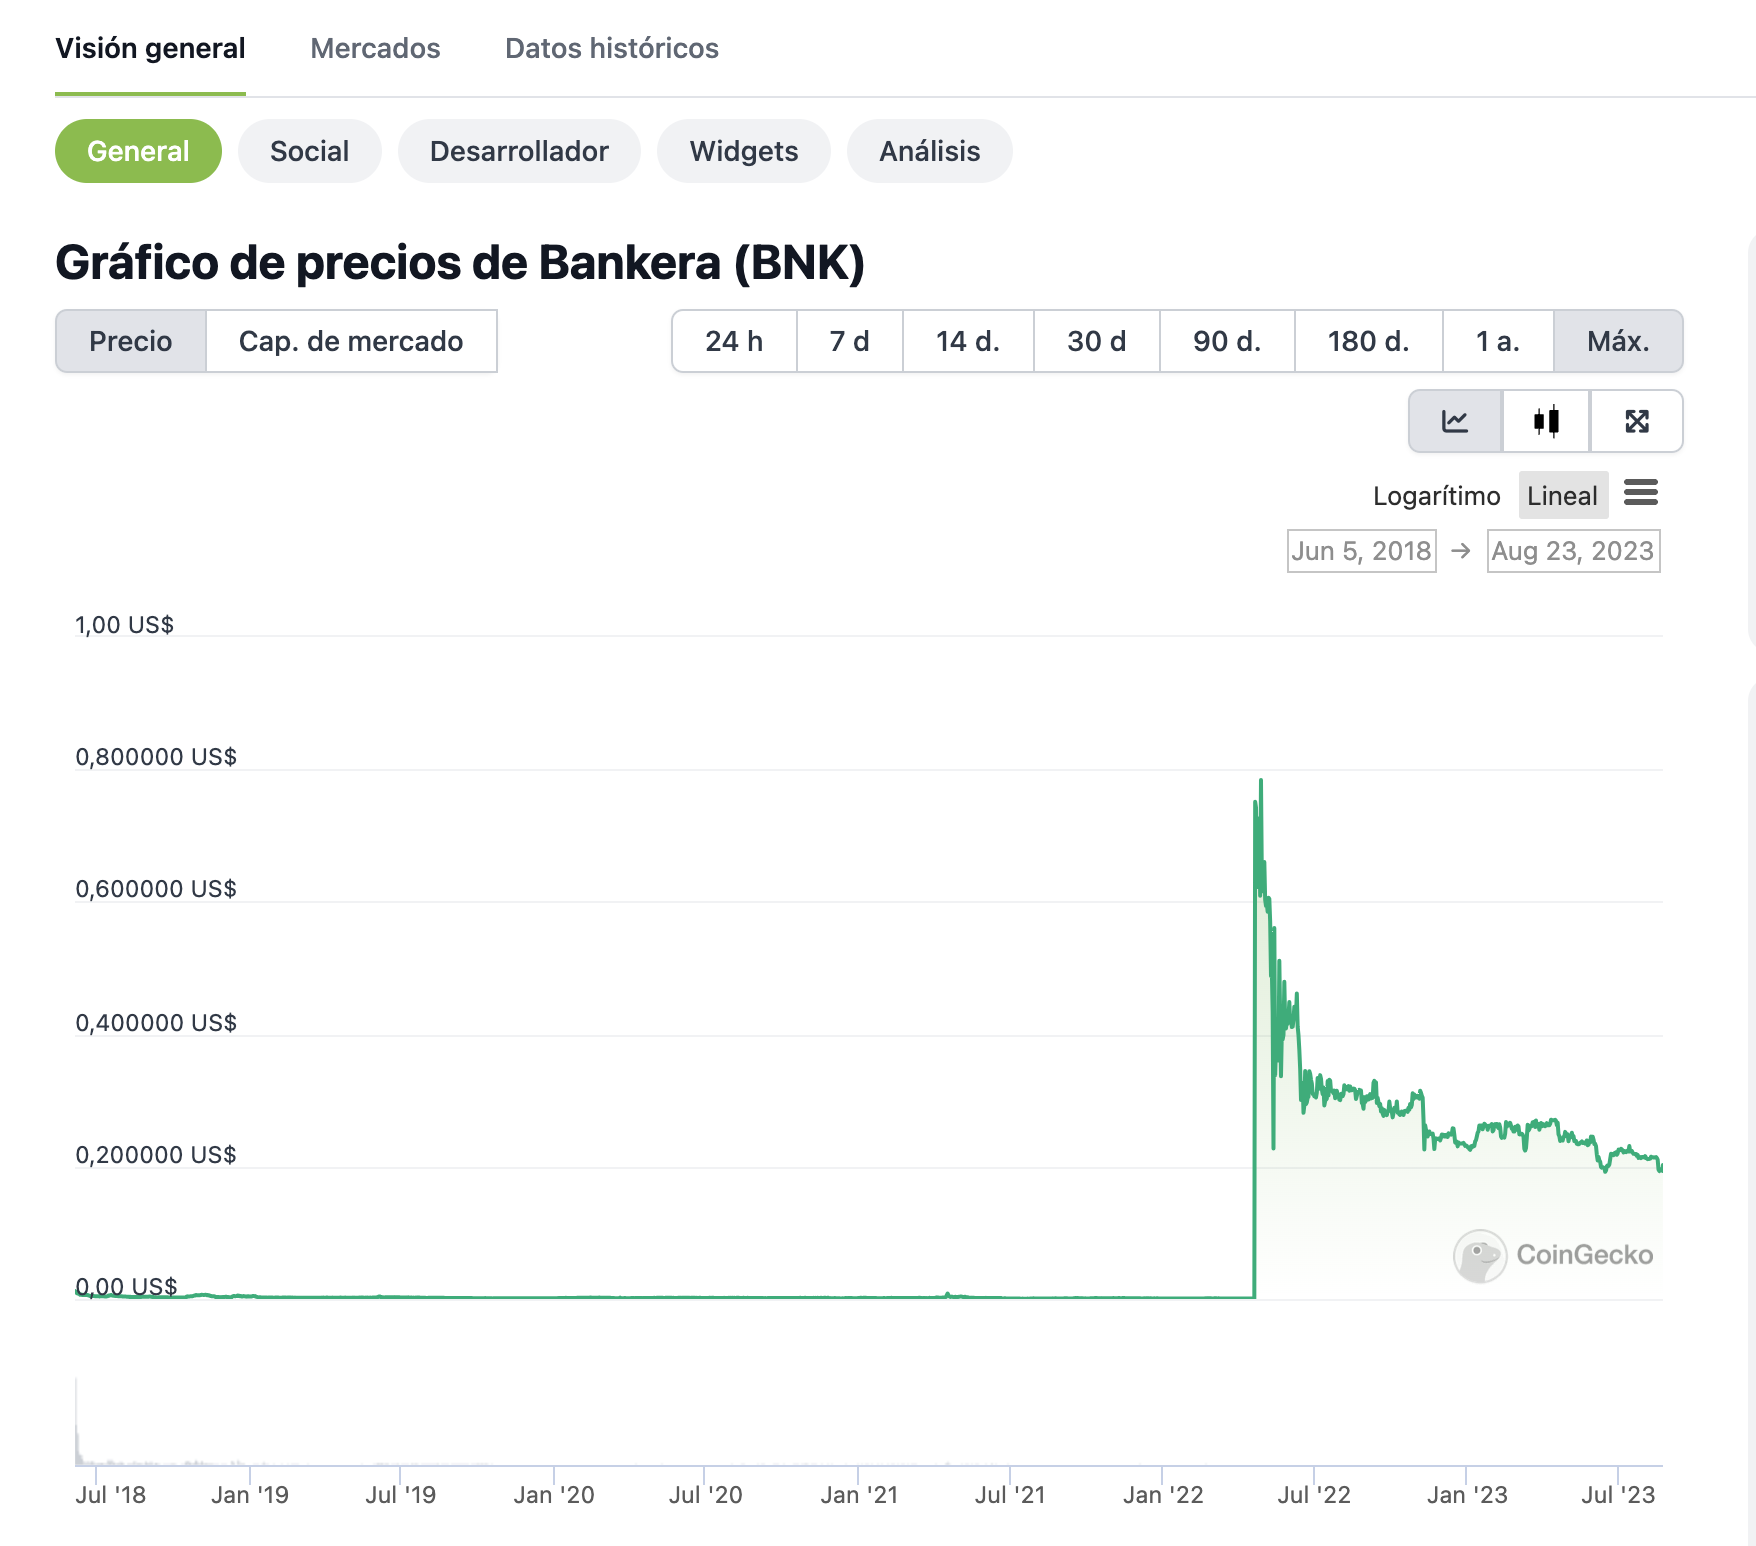Viewport: 1756px width, 1546px height.
Task: Edit end date Aug 23, 2023
Action: point(1573,551)
